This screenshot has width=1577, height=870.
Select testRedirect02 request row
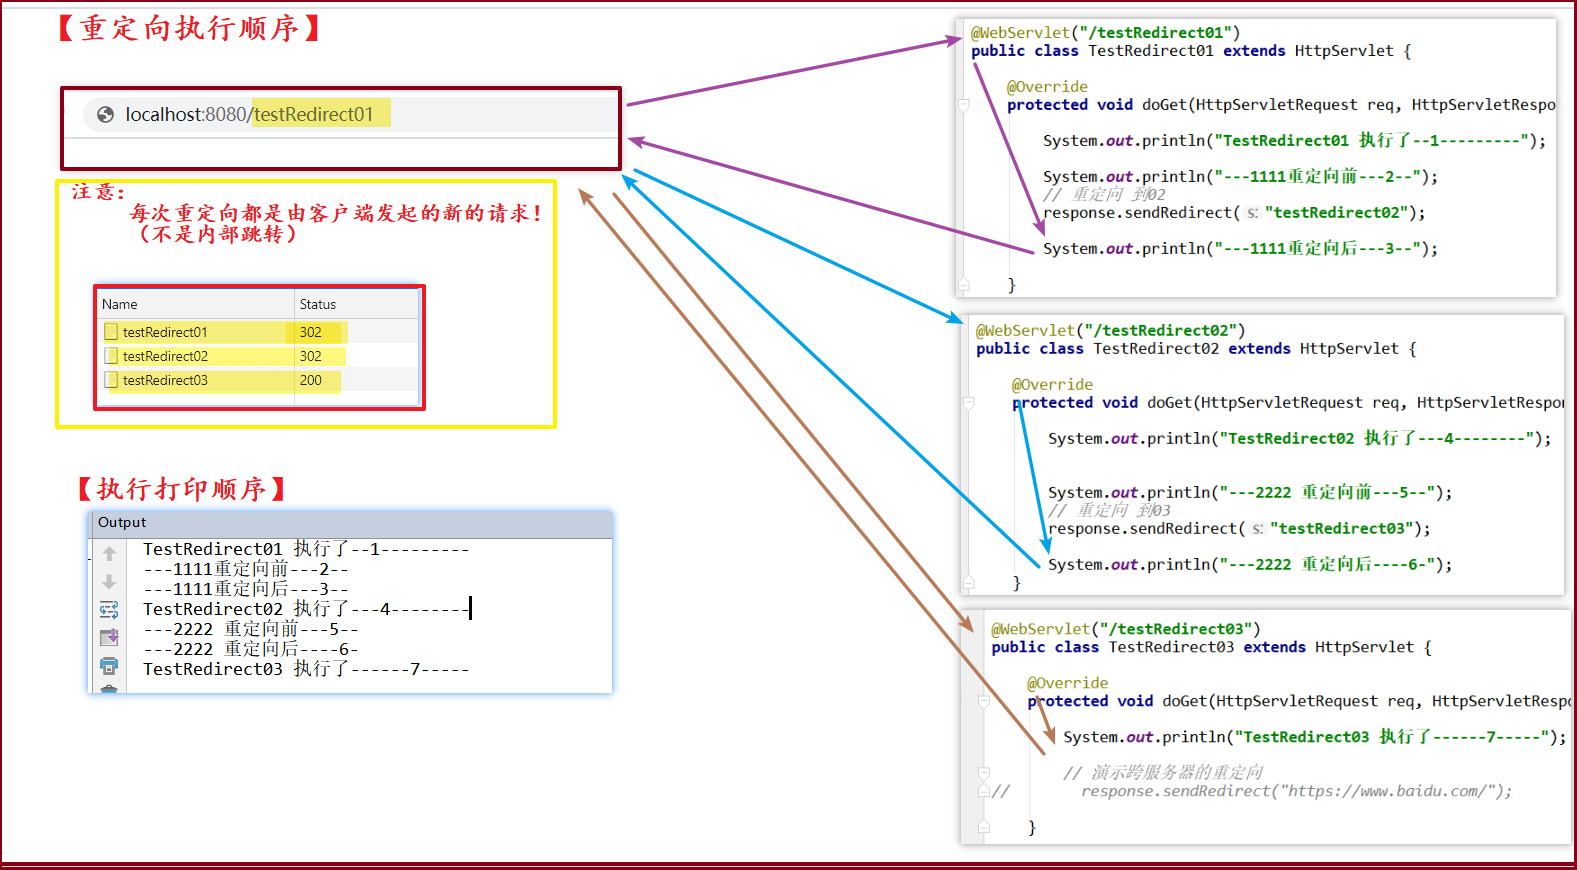165,356
